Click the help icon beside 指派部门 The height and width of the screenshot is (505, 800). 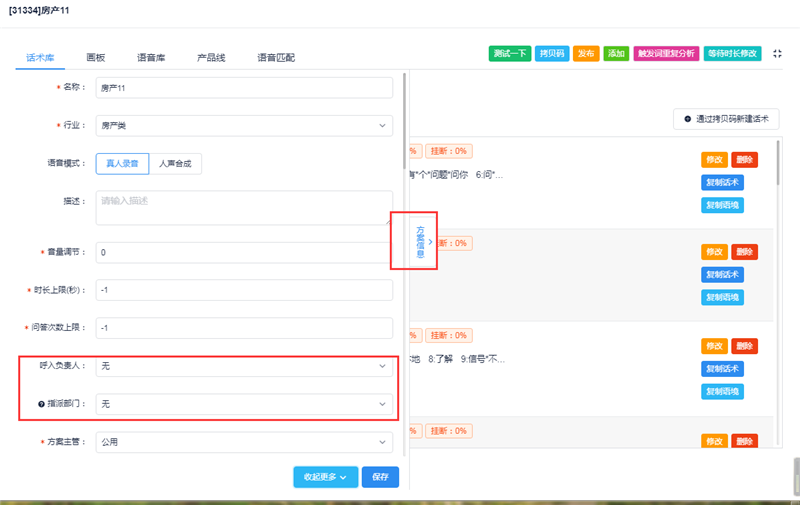click(x=42, y=404)
